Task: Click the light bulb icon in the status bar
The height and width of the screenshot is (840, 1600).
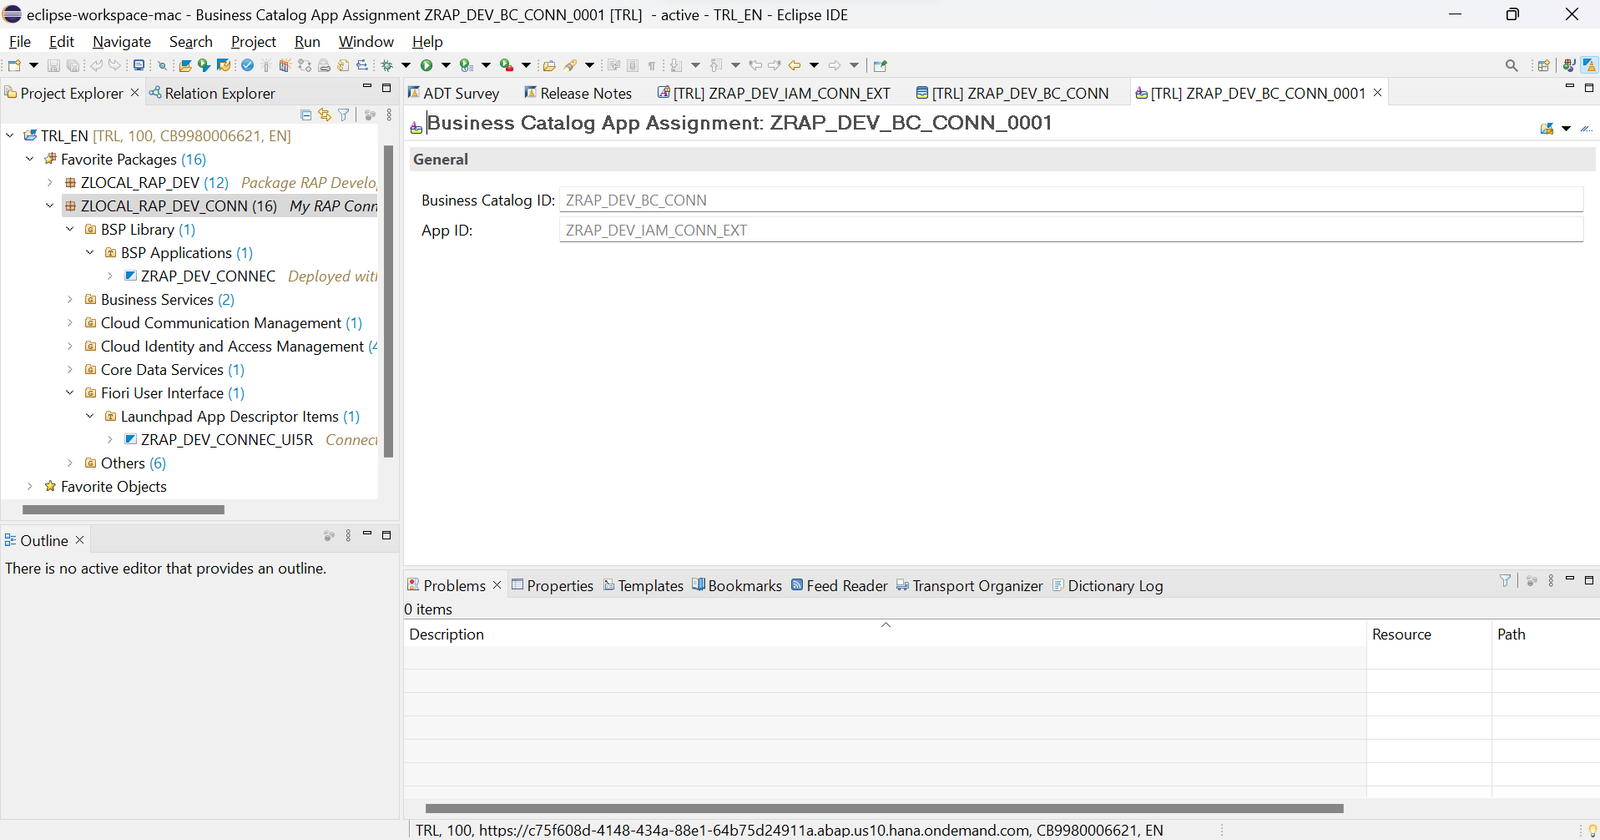Action: coord(1592,830)
